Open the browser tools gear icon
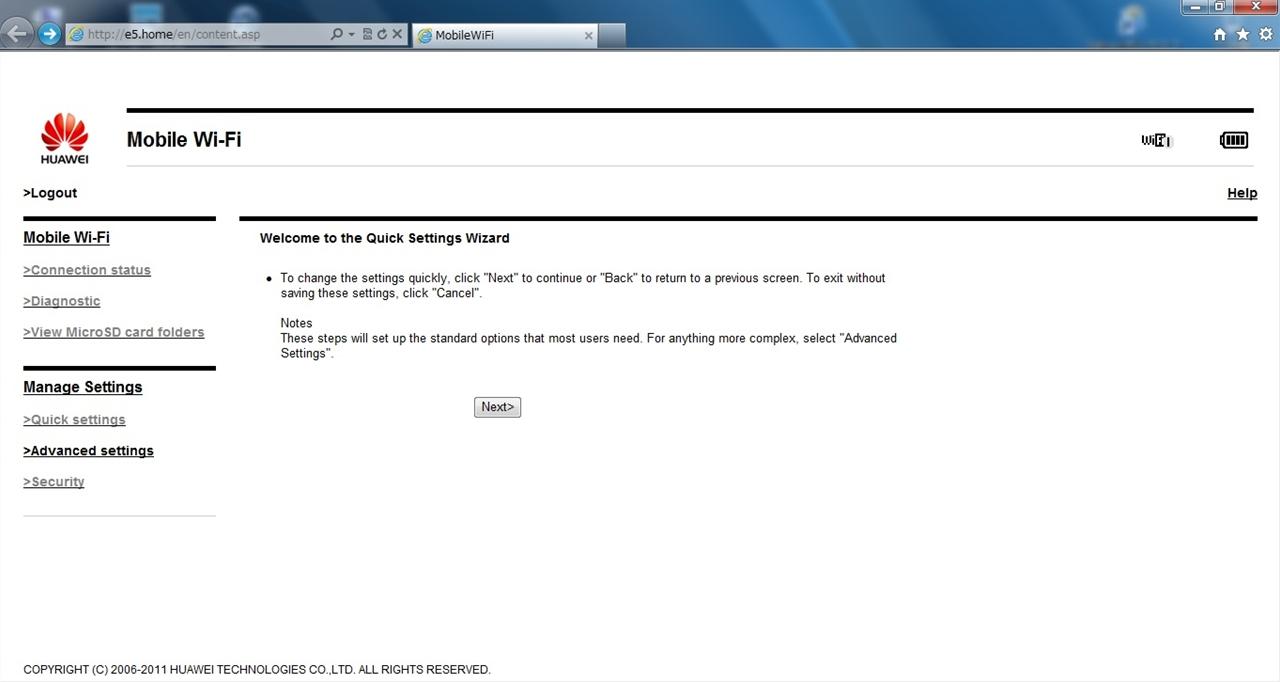 [x=1265, y=34]
